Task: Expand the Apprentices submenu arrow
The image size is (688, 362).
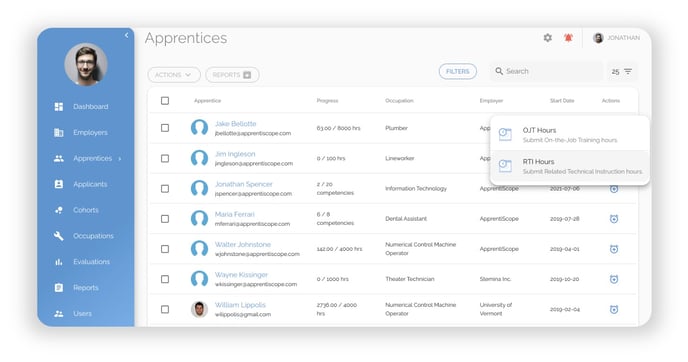Action: [x=120, y=159]
